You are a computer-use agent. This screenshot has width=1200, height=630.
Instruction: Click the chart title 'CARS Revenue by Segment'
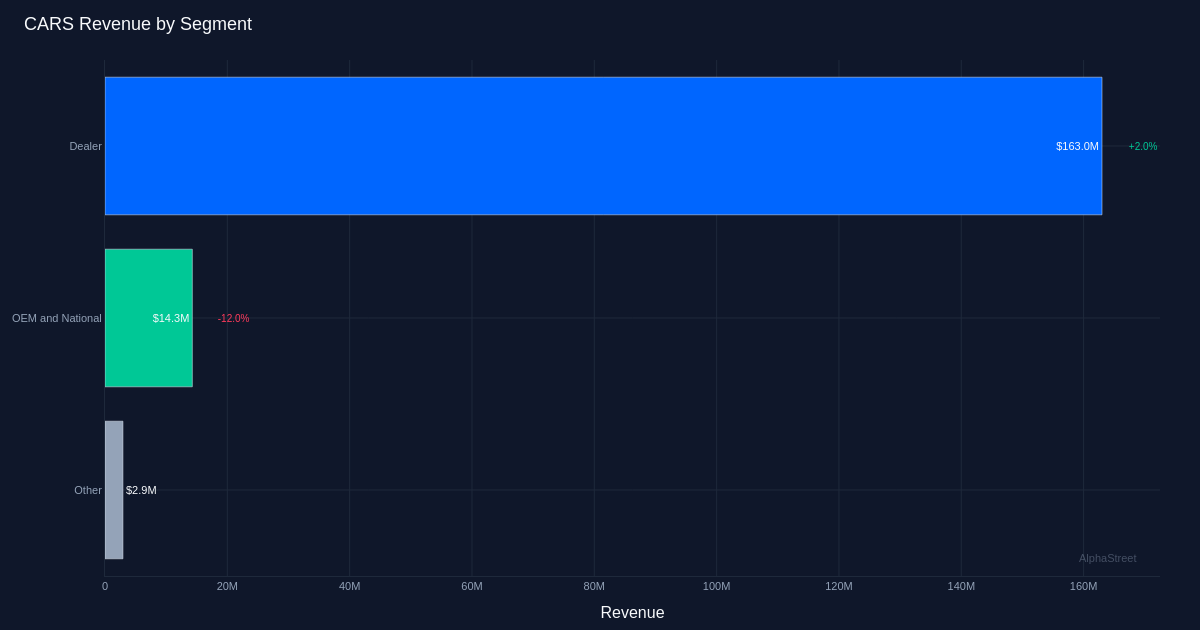tap(138, 24)
